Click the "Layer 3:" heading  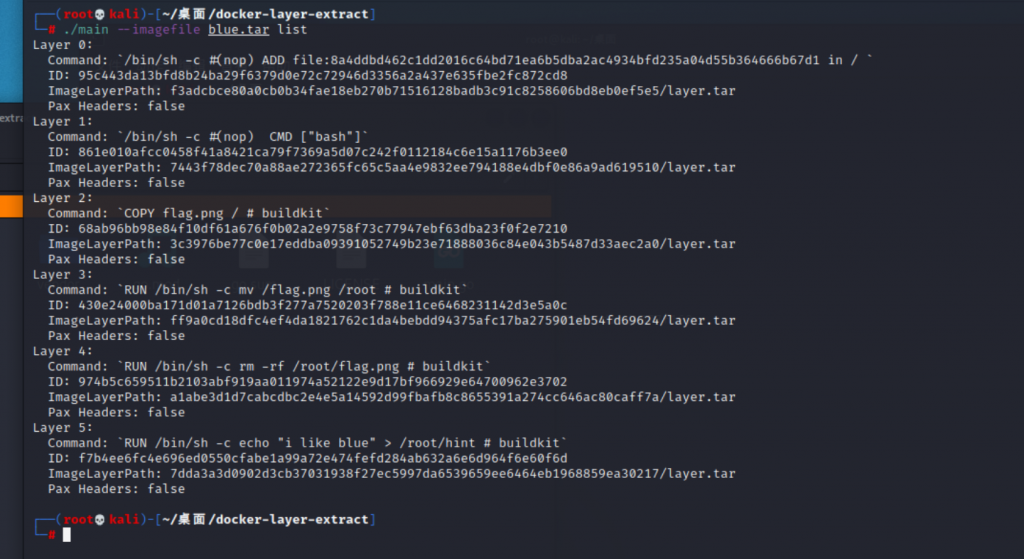pos(63,274)
